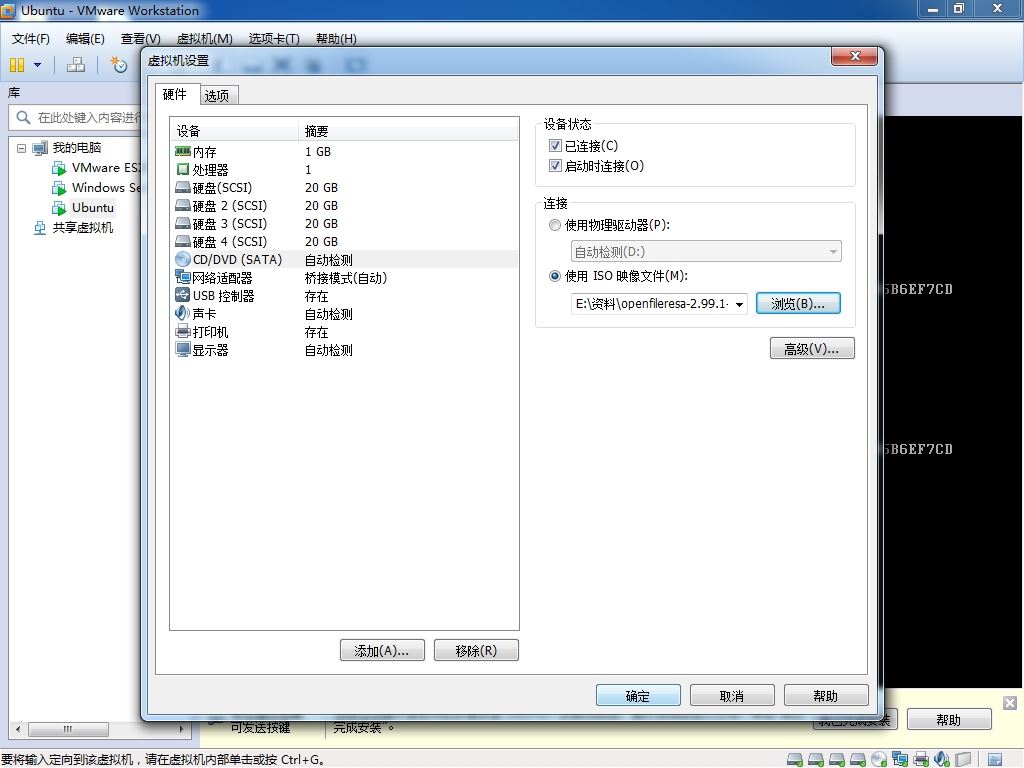This screenshot has height=768, width=1024.
Task: Click the library horizontal scrollbar thumb
Action: [68, 729]
